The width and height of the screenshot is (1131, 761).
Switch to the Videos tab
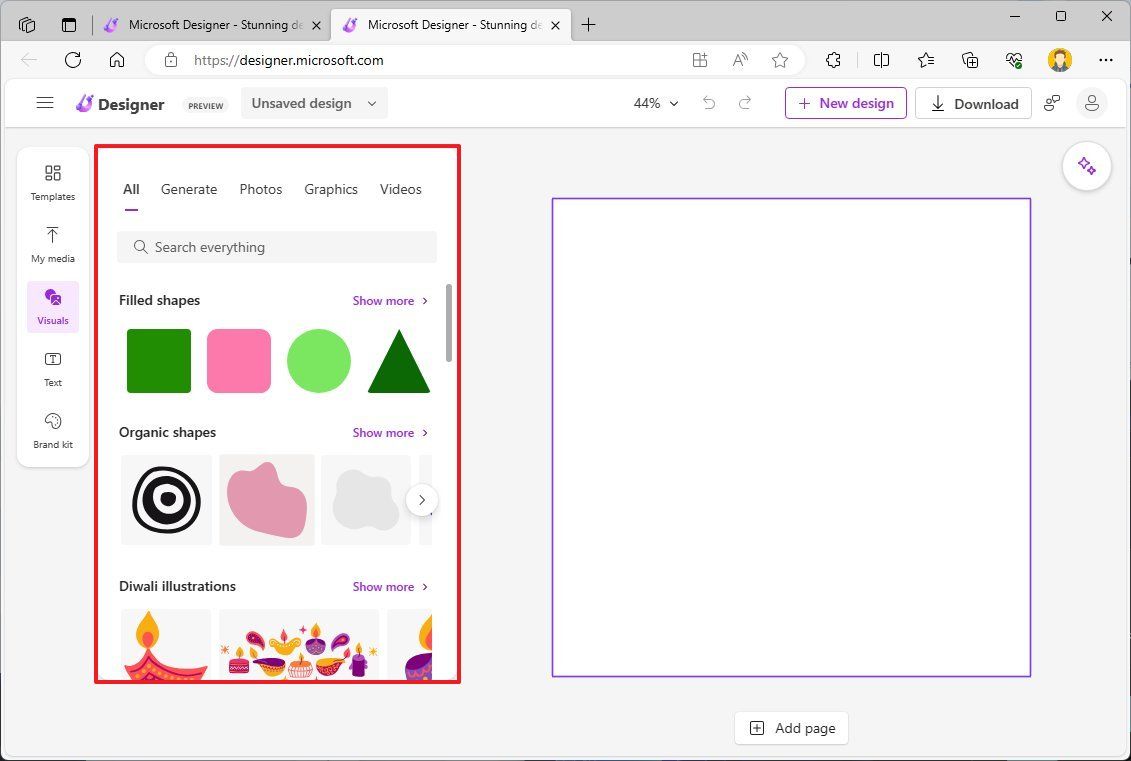click(400, 189)
